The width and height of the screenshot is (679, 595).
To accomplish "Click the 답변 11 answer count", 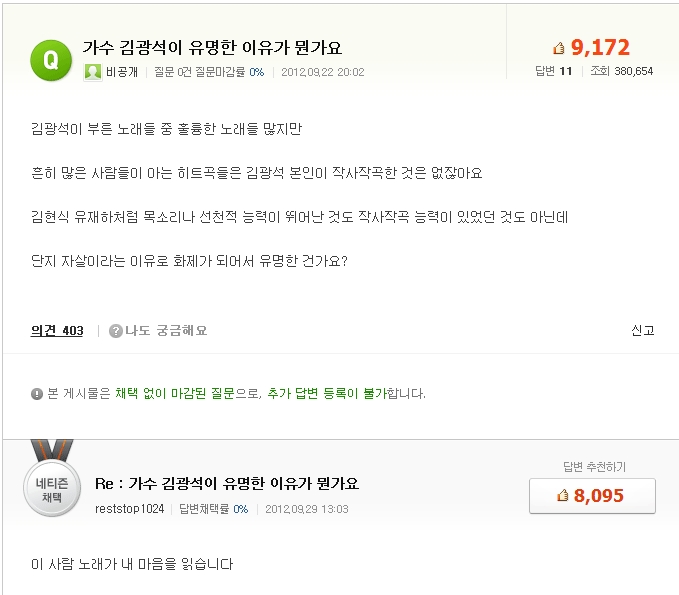I will (x=553, y=71).
